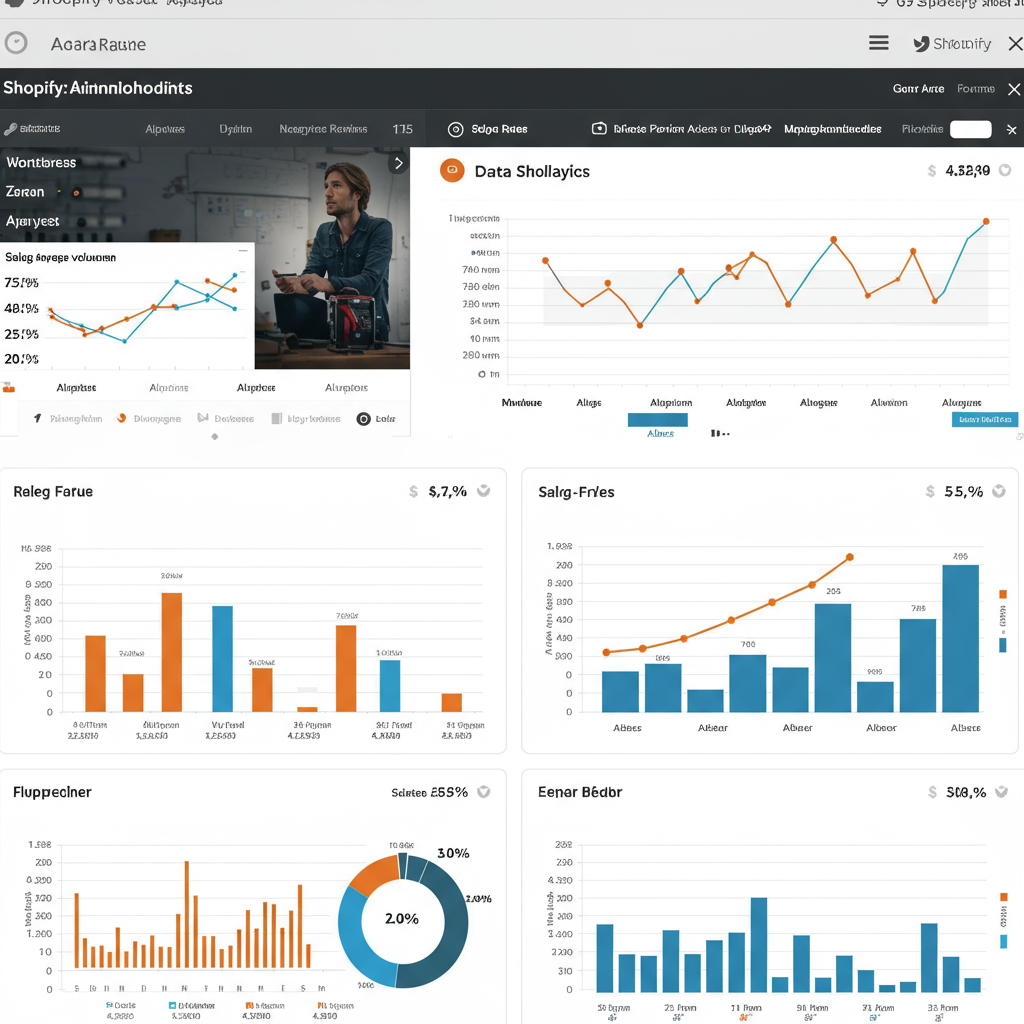
Task: Toggle the white switch in the dark toolbar
Action: click(970, 129)
